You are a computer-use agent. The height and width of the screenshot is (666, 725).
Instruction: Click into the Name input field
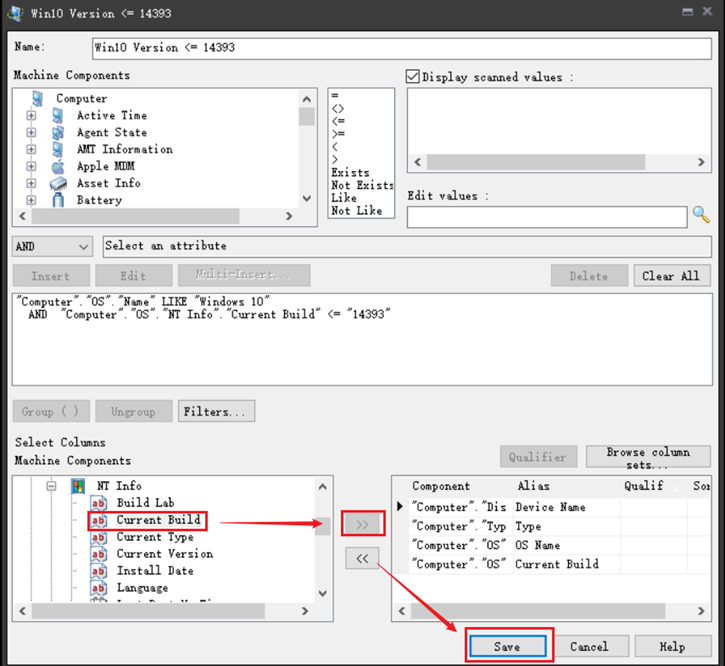click(401, 48)
